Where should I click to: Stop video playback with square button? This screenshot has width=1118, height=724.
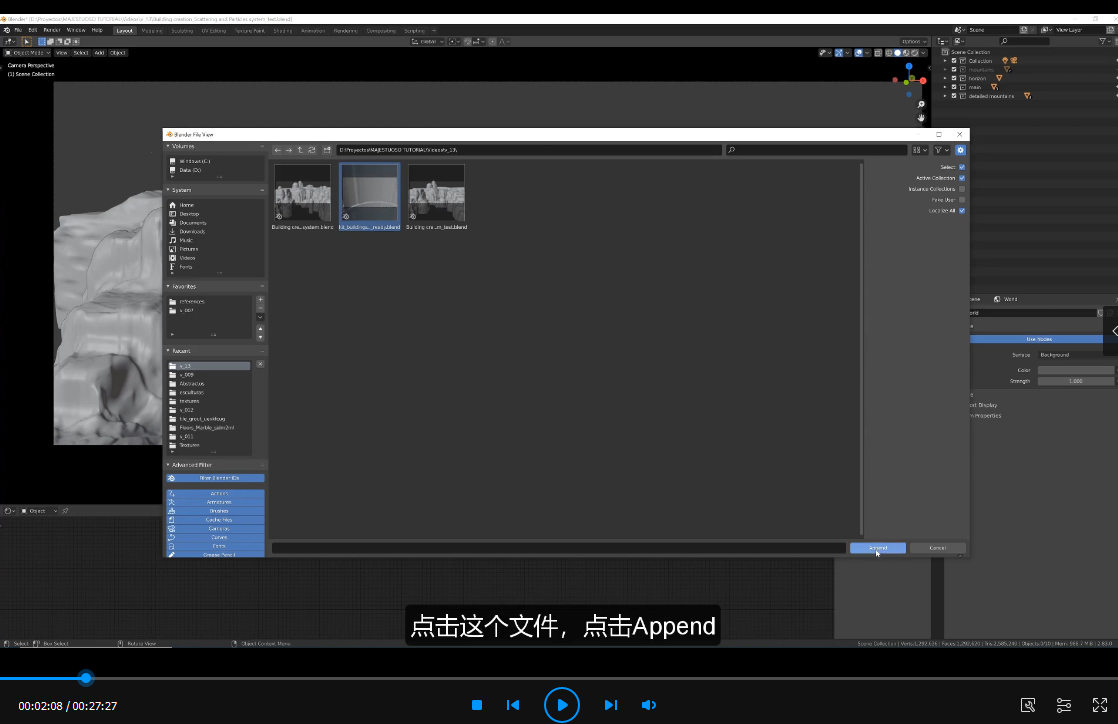pyautogui.click(x=477, y=705)
